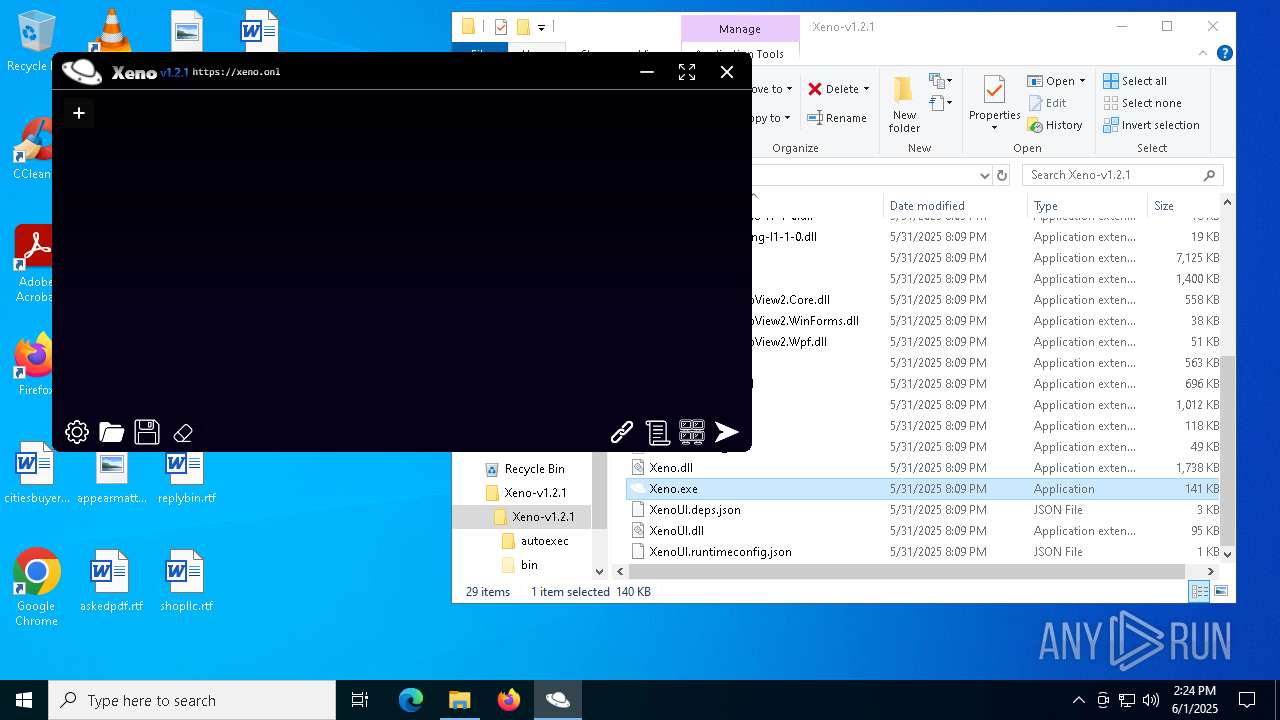Show hidden system tray icons

1078,700
